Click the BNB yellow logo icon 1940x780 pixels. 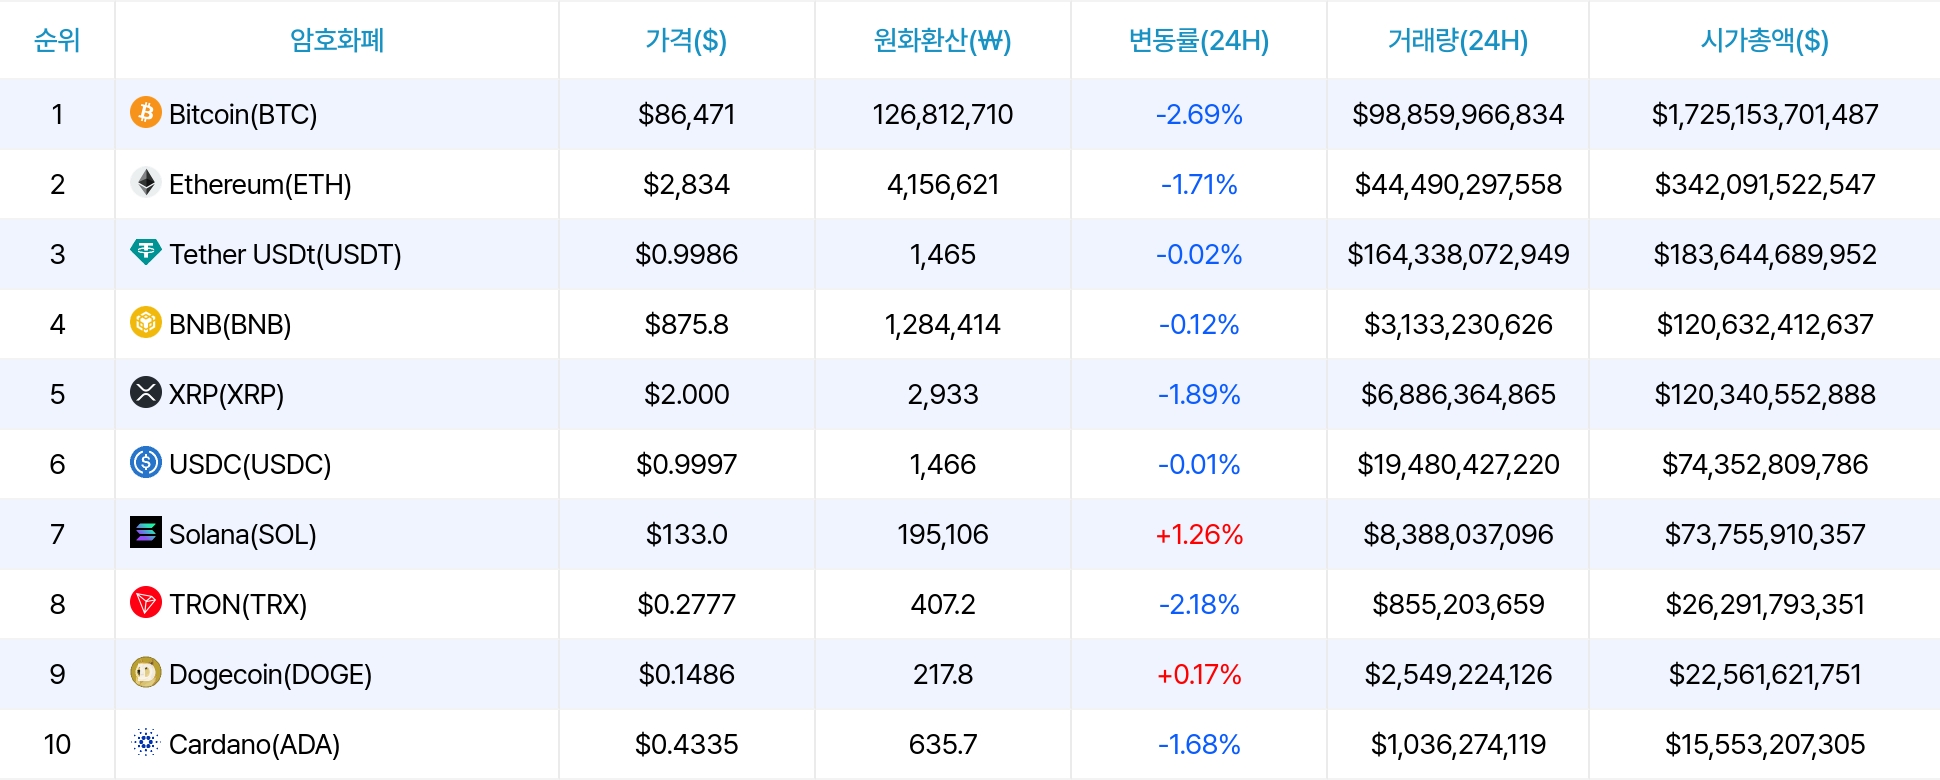click(x=146, y=322)
